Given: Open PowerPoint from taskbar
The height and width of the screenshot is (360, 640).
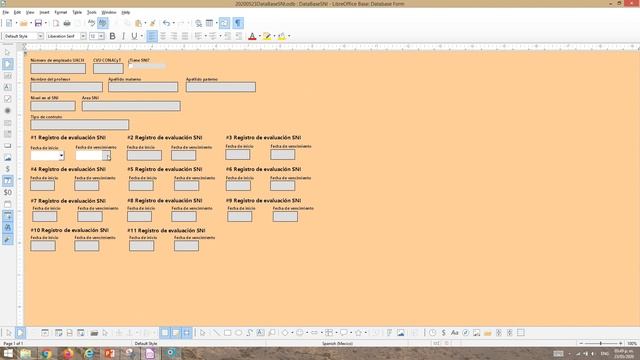Looking at the screenshot, I should tap(109, 353).
